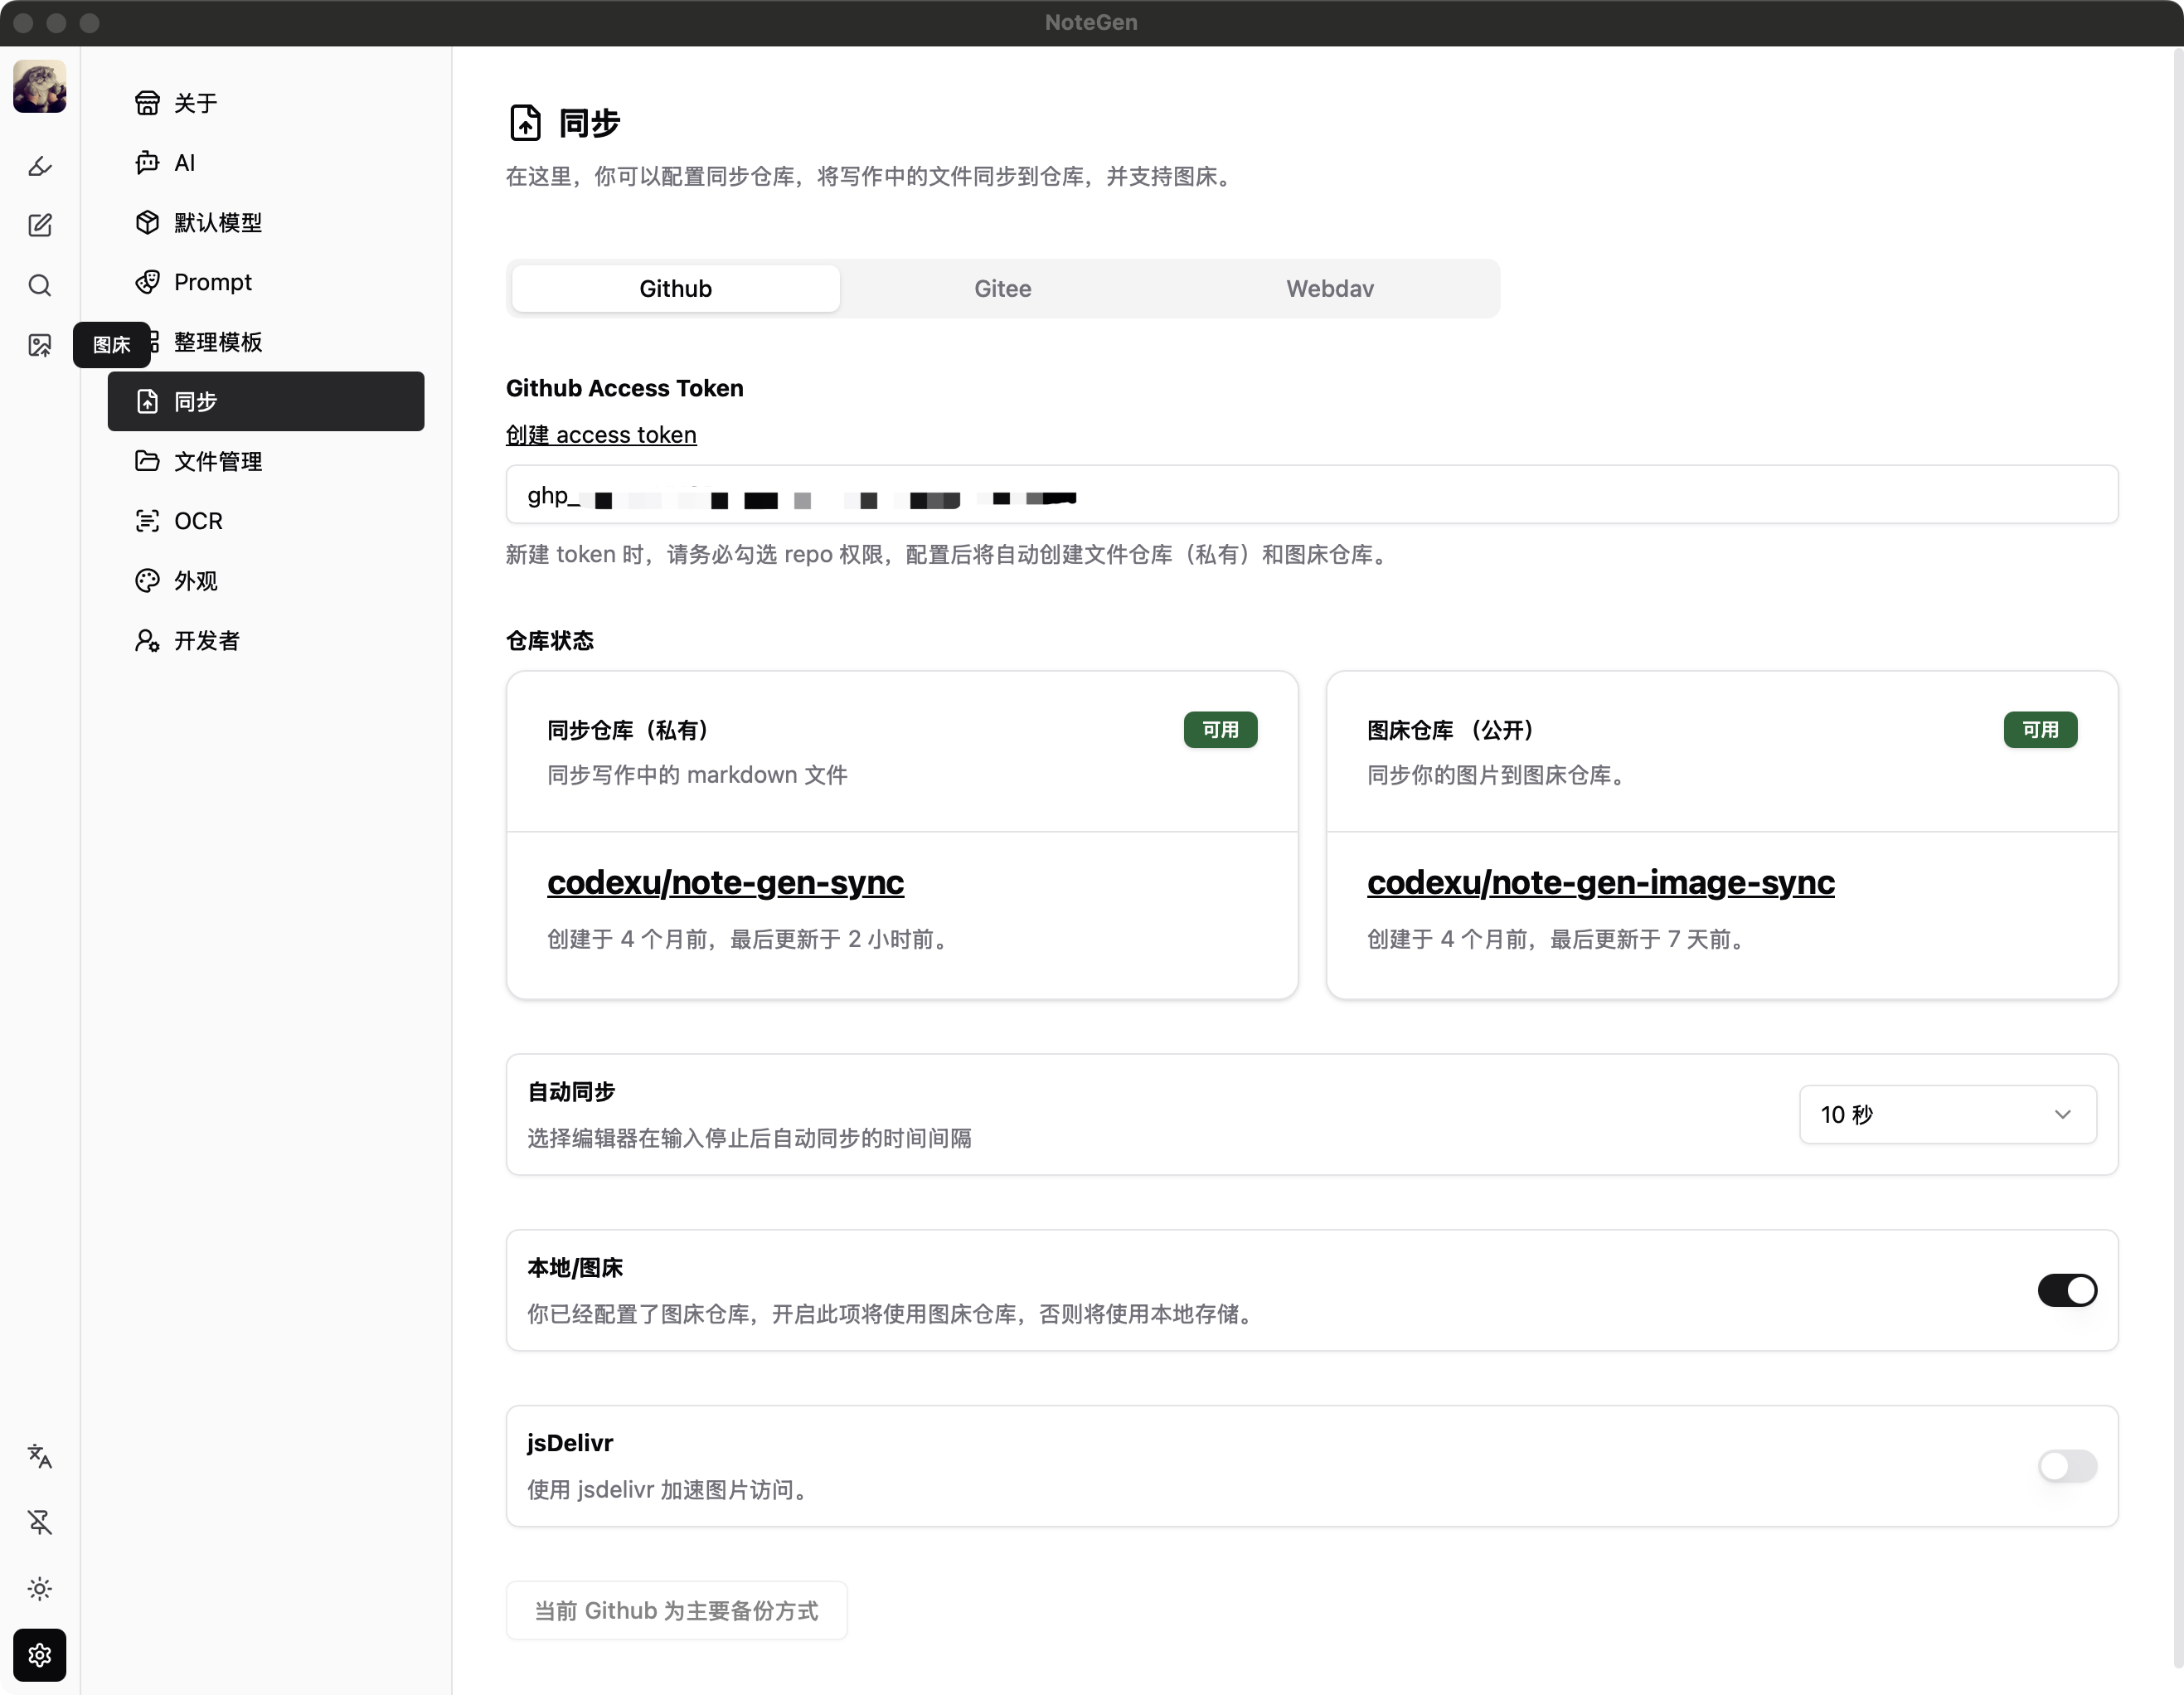Click the 图床 tooltip label
The width and height of the screenshot is (2184, 1695).
click(x=111, y=345)
